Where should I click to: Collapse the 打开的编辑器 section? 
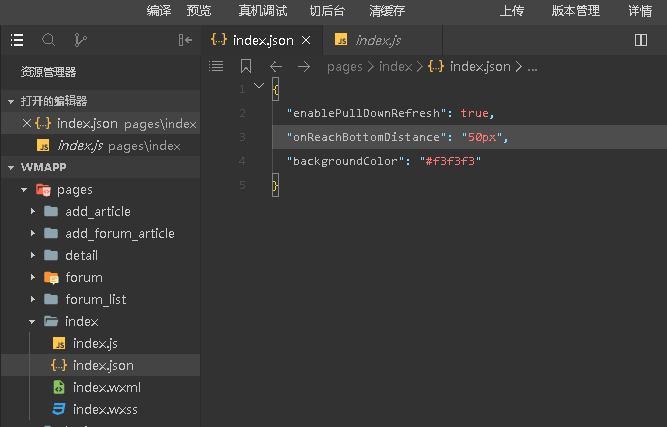point(11,101)
